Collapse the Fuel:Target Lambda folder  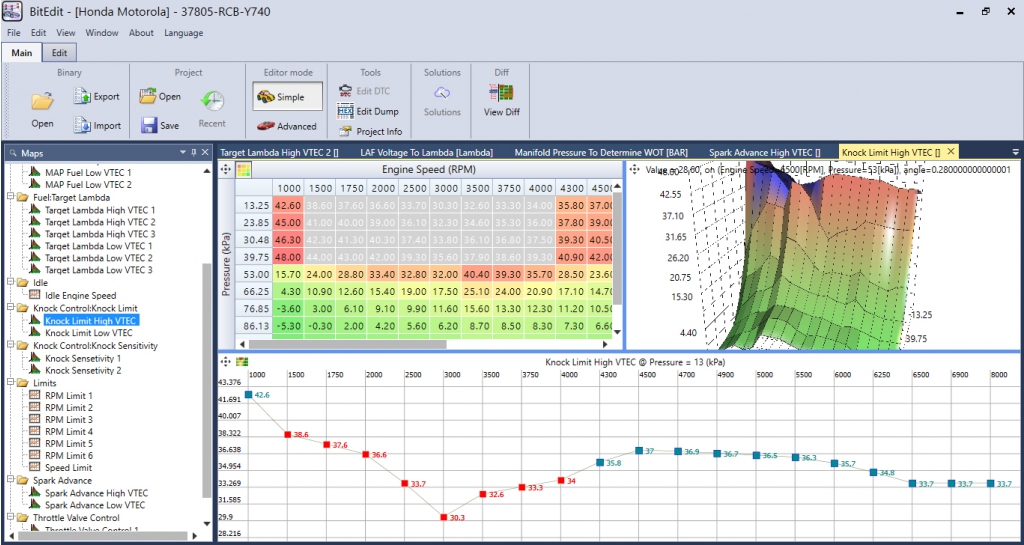(10, 196)
